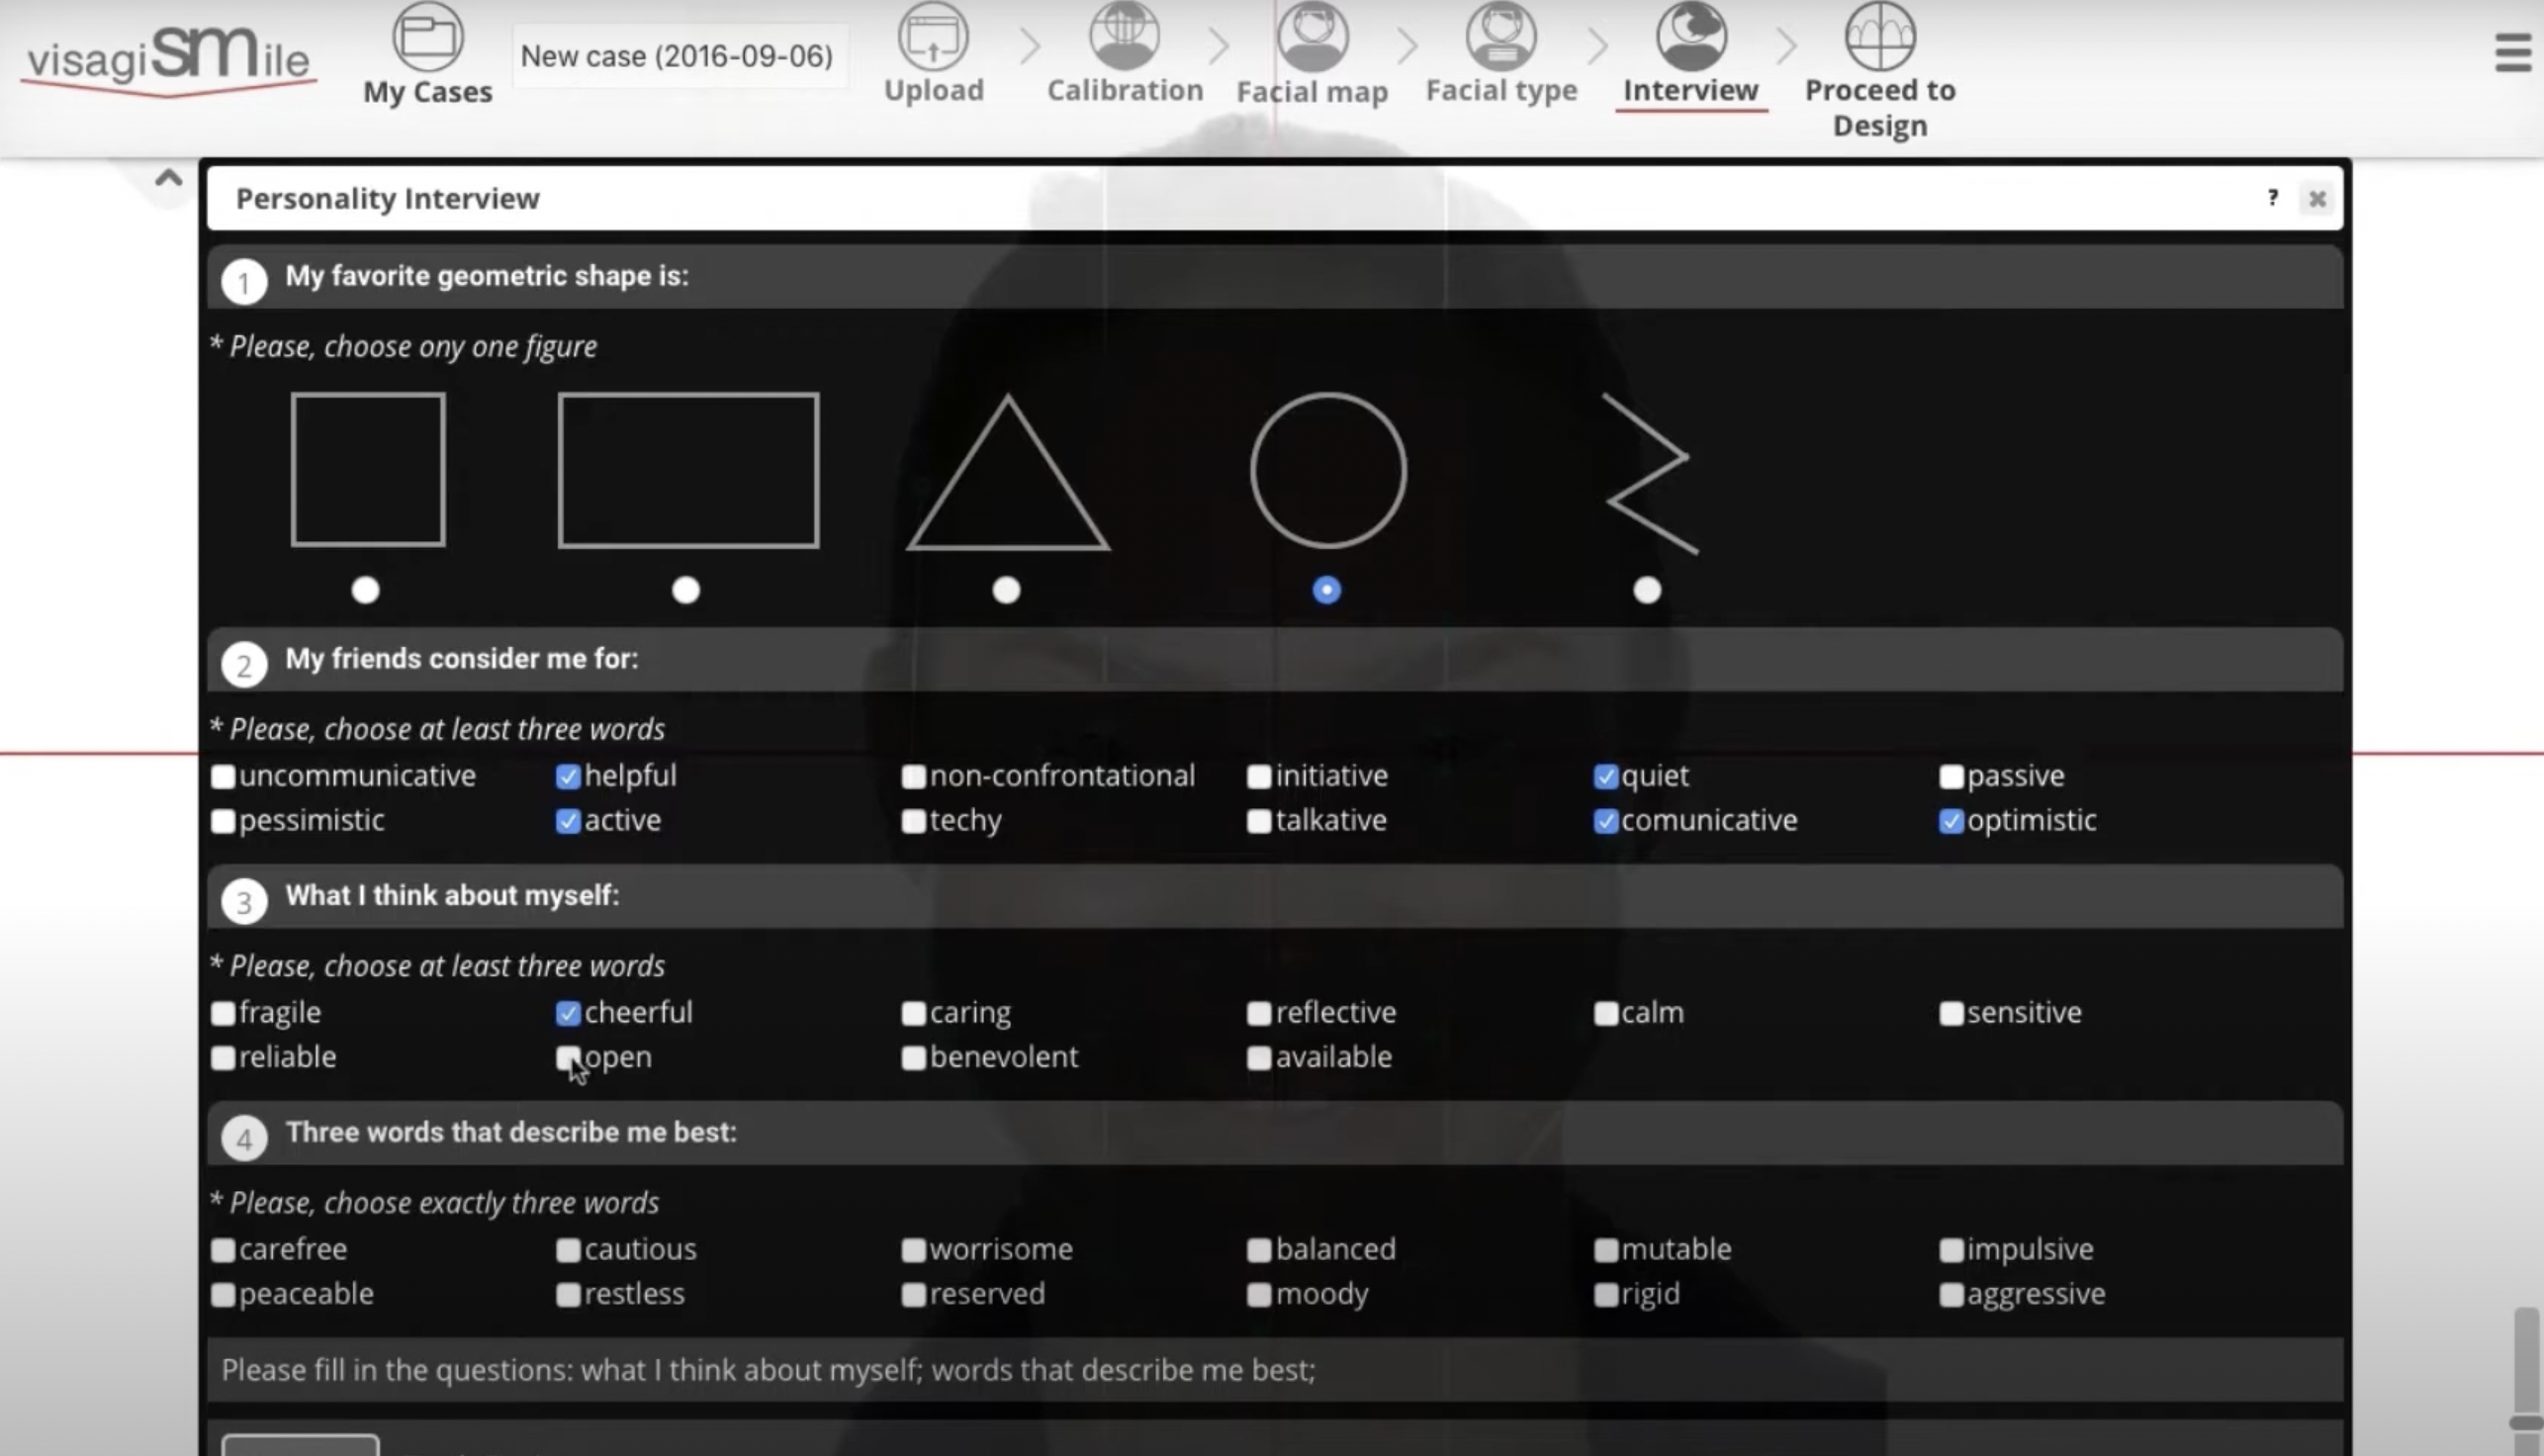Screen dimensions: 2544x1456
Task: Check the aggressive checkbox
Action: [x=1952, y=1295]
